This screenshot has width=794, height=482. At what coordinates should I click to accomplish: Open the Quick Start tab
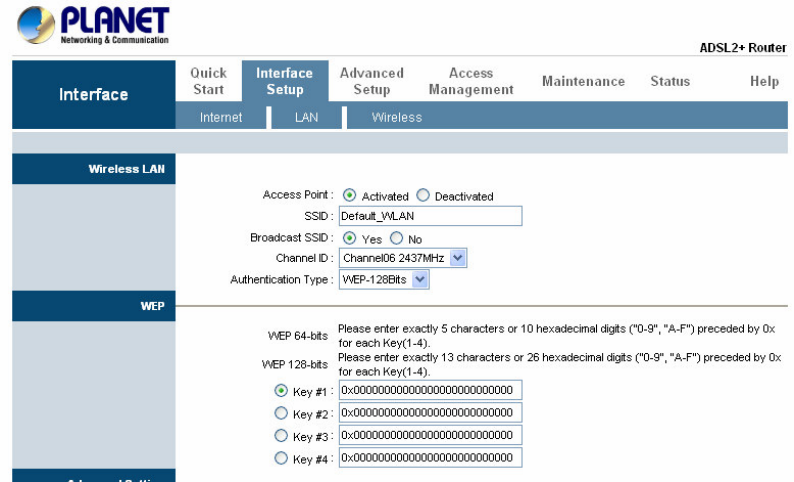208,81
